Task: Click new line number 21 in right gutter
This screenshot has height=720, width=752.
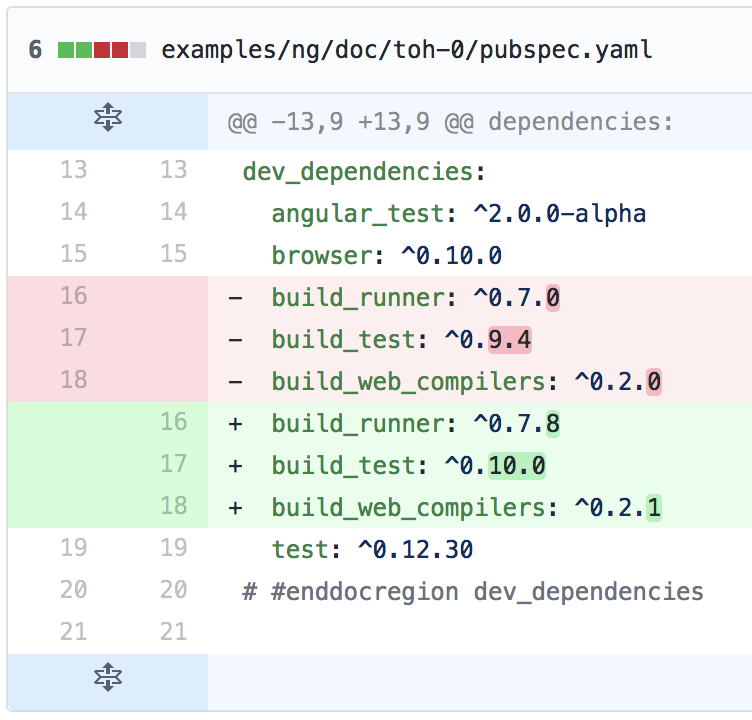Action: pos(173,632)
